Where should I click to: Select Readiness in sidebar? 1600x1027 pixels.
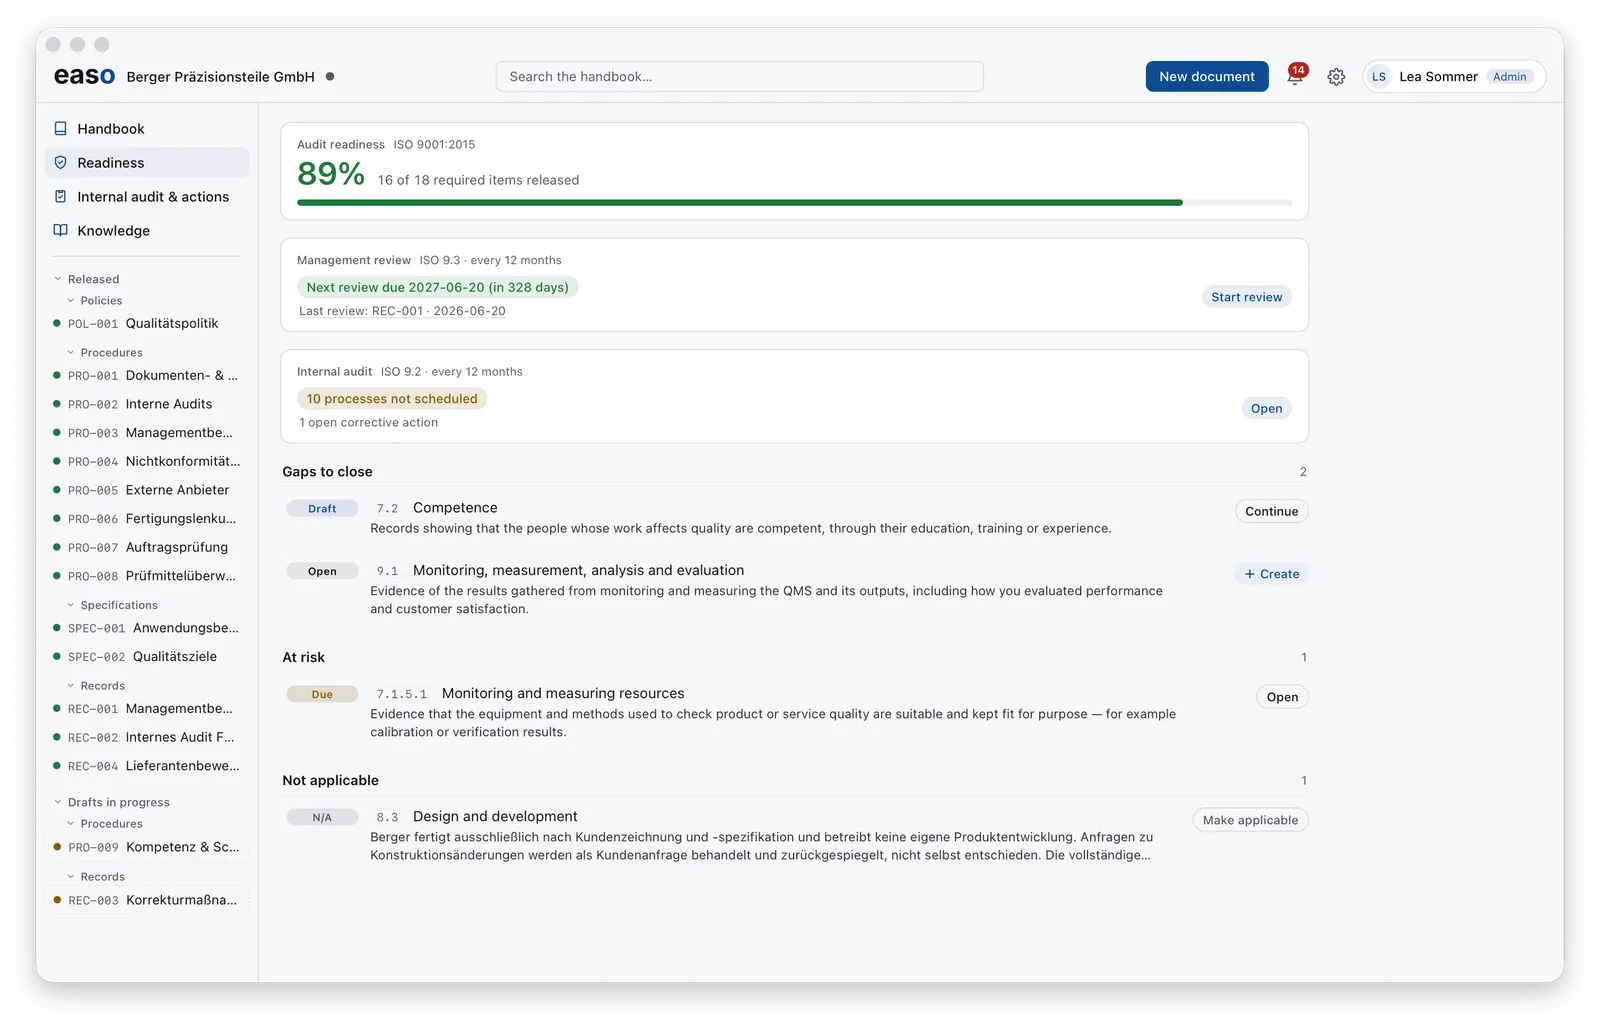(x=147, y=163)
